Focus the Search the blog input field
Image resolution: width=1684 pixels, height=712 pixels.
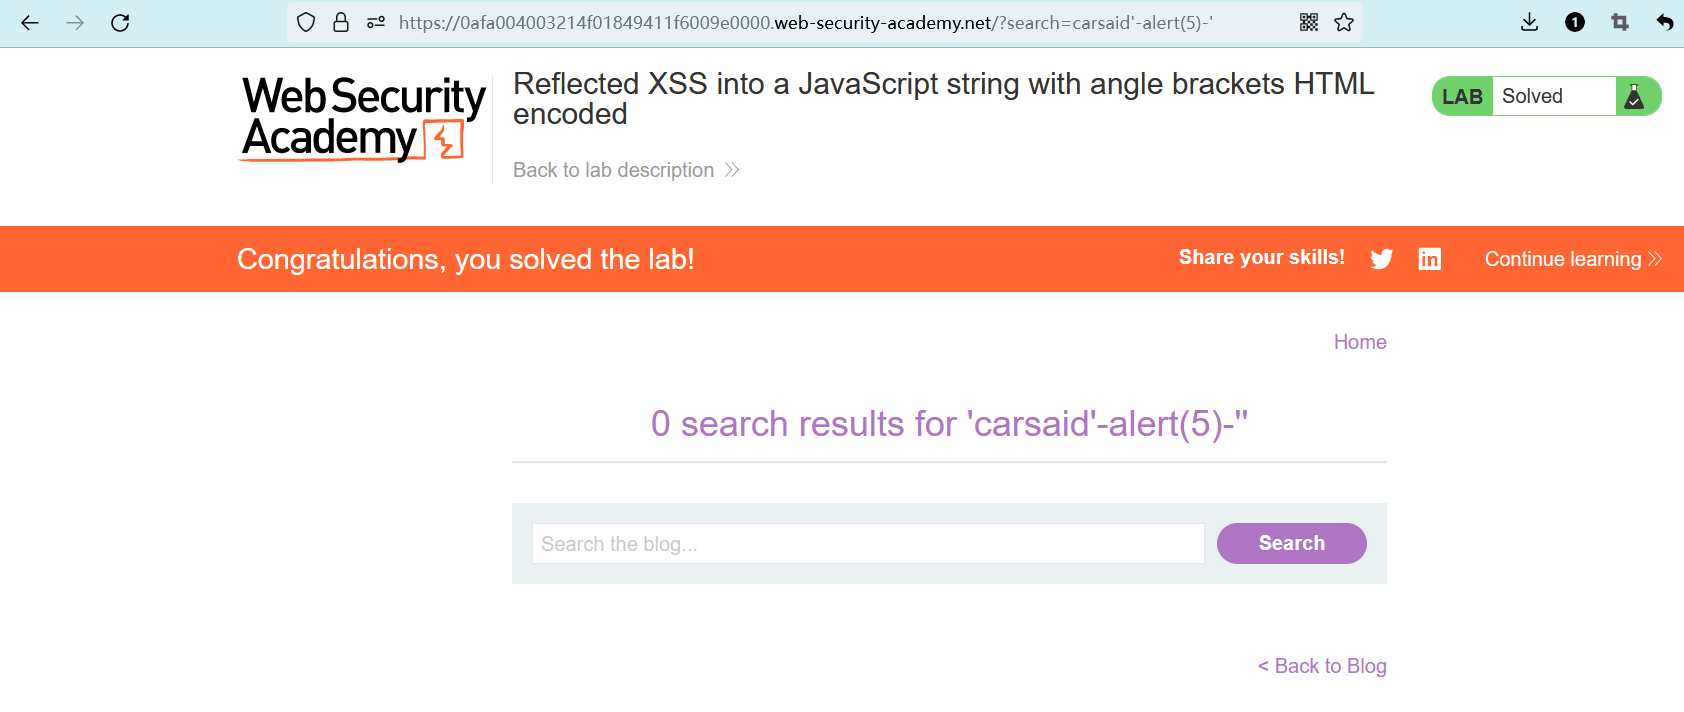(x=867, y=544)
